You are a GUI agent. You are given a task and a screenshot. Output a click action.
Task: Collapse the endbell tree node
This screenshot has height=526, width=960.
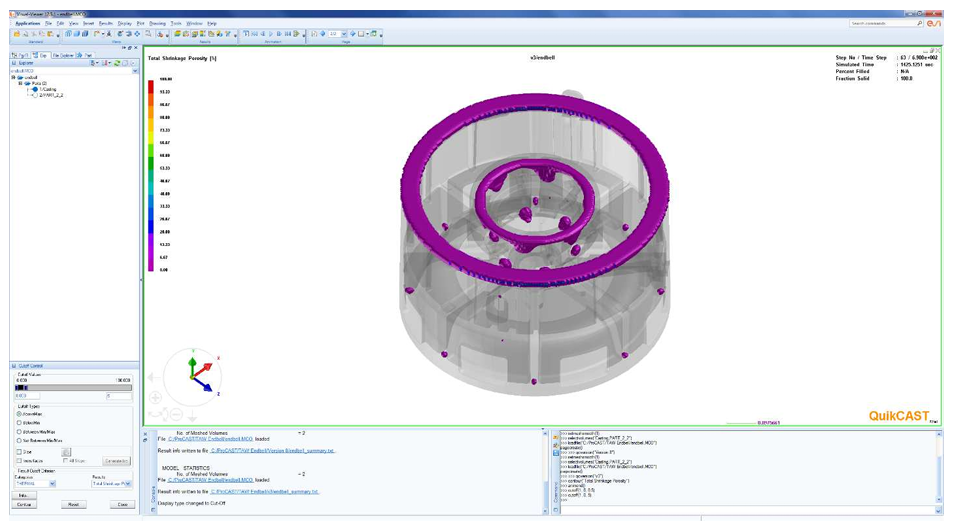[13, 78]
